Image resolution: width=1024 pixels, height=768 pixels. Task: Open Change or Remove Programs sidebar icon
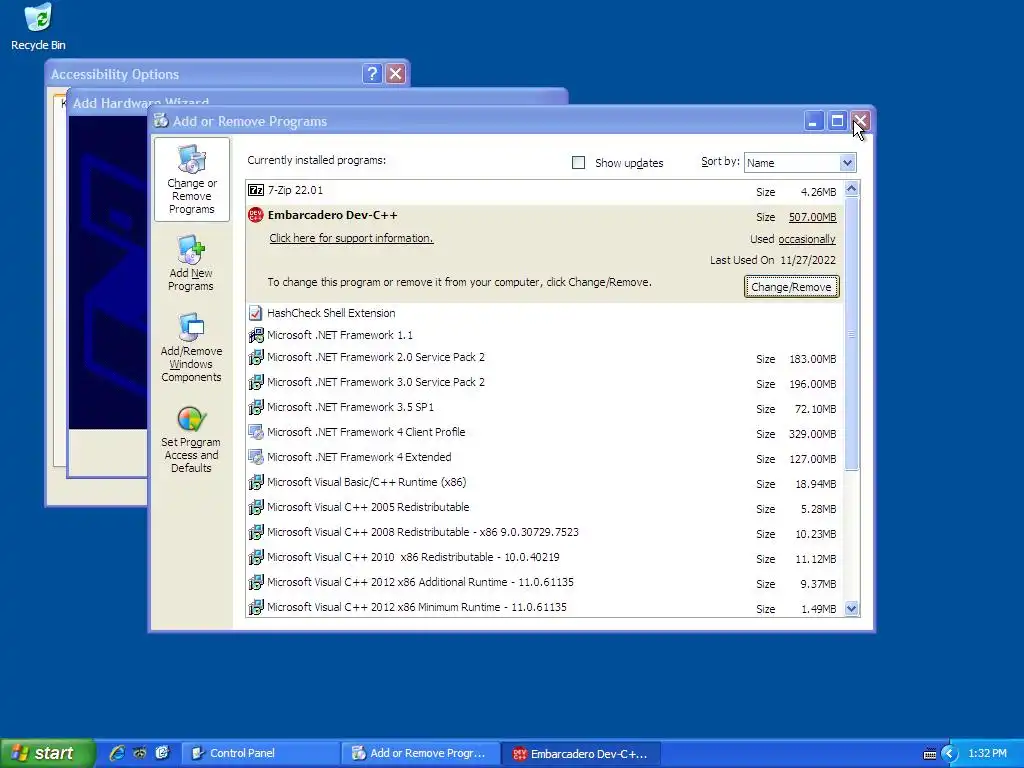[191, 180]
